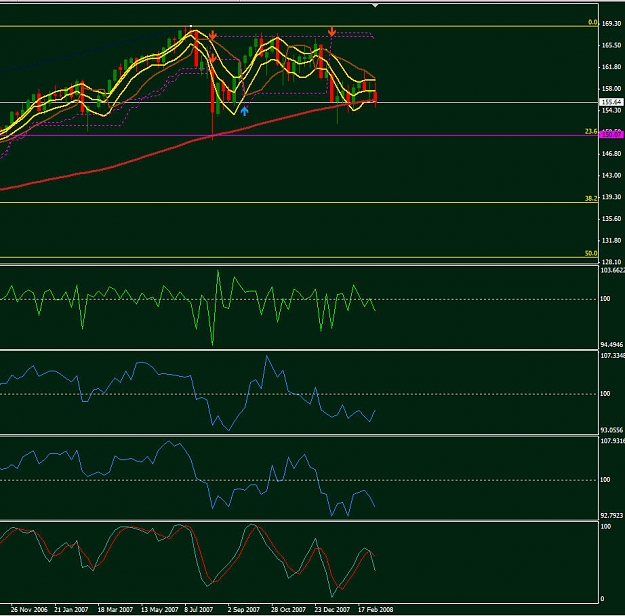This screenshot has width=625, height=616.
Task: Click the 2 Sep 2007 date label
Action: 244,610
